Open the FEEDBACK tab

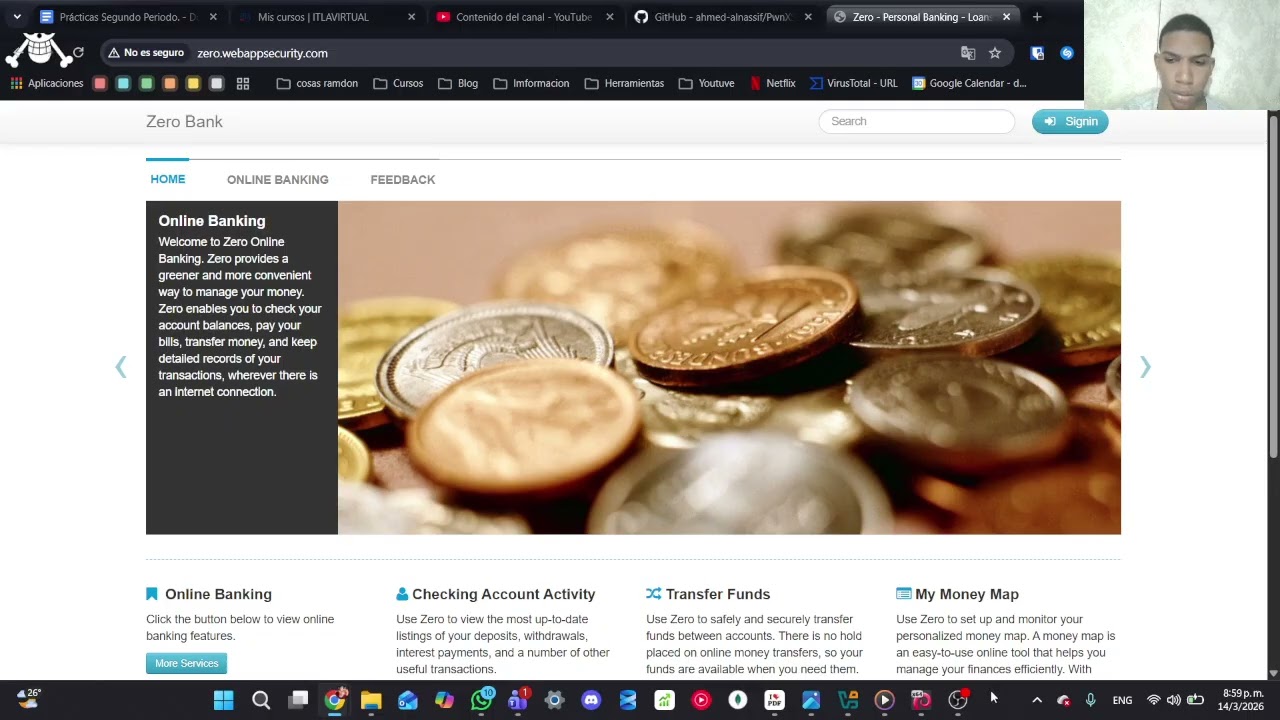pos(403,180)
